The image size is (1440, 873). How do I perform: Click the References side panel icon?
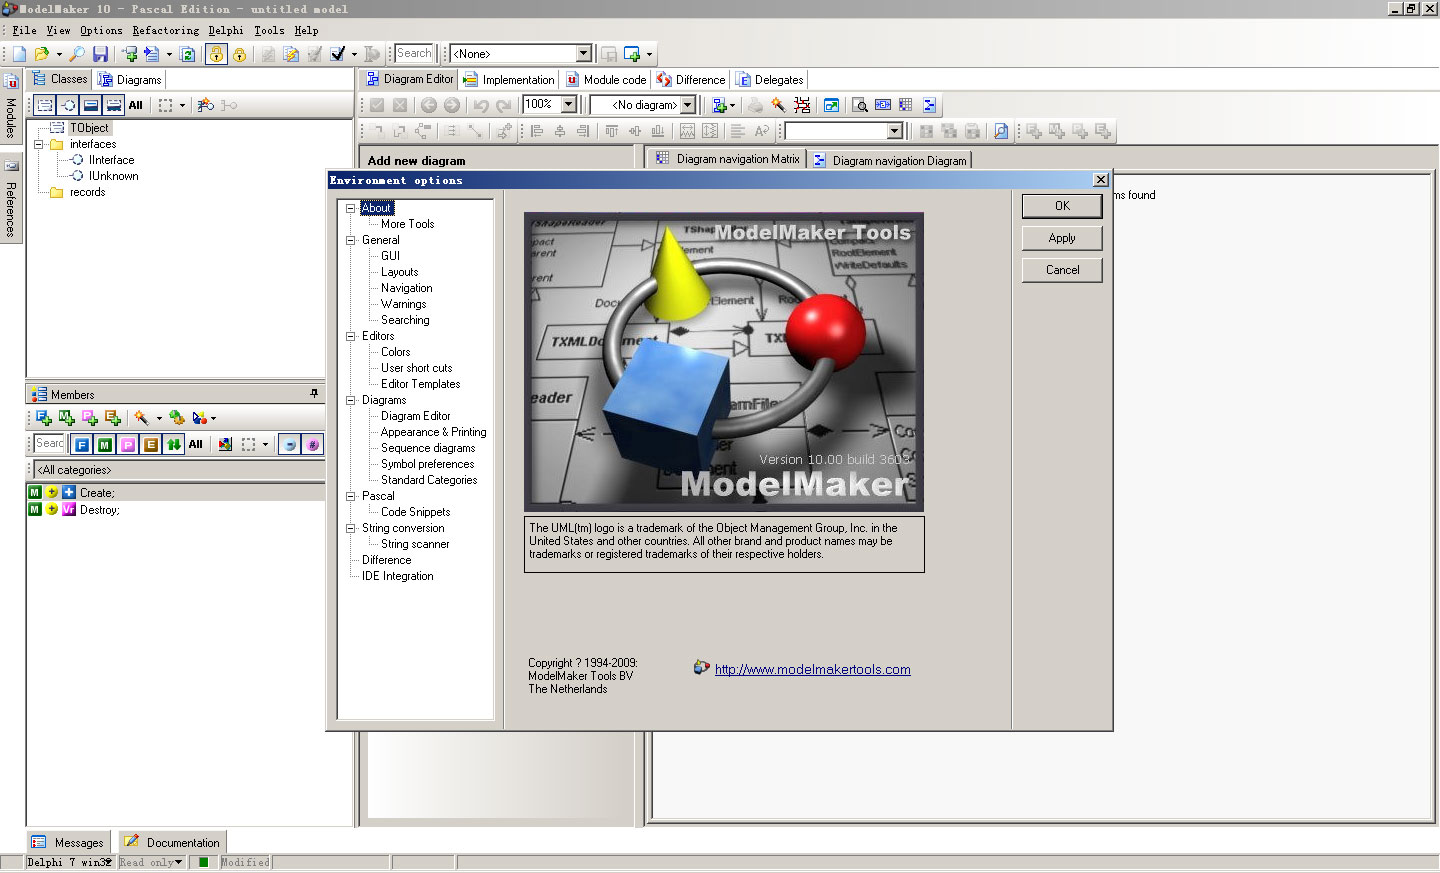click(x=11, y=200)
